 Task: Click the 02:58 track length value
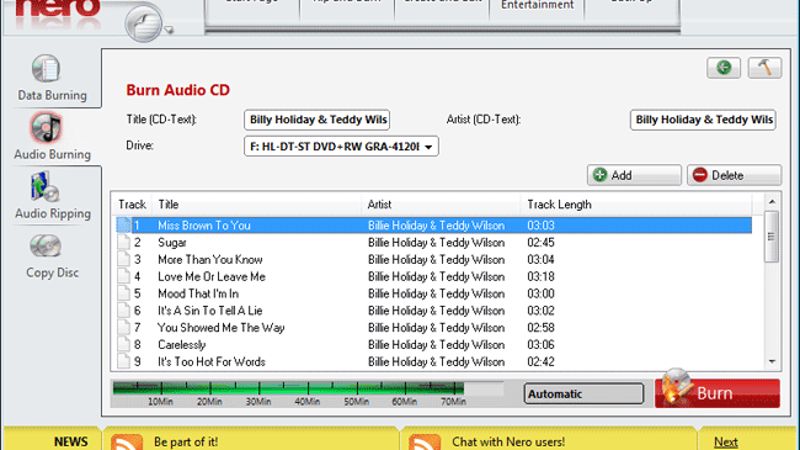point(541,328)
